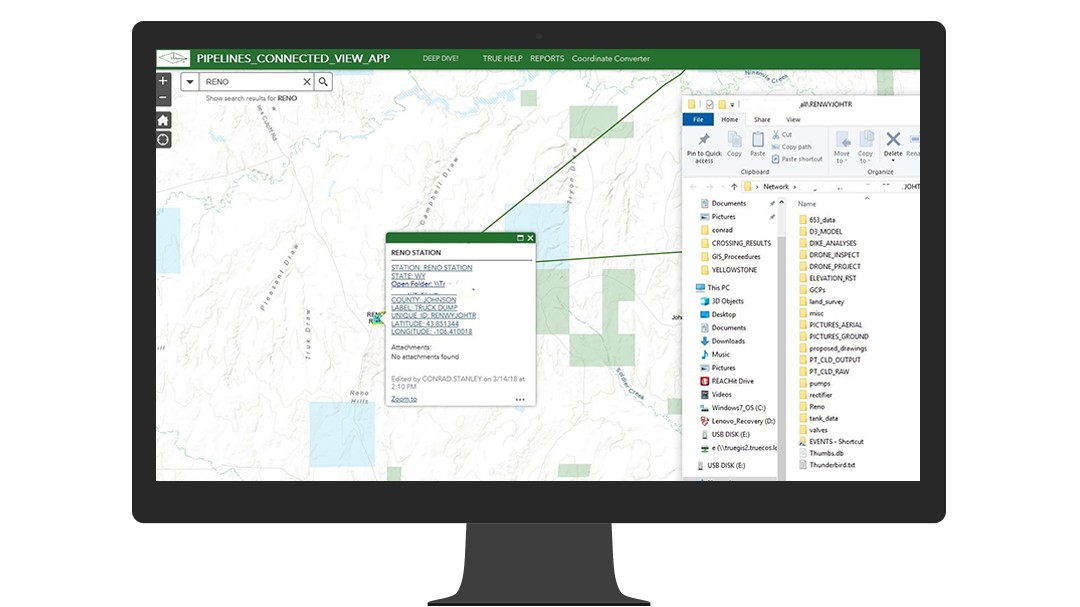
Task: Open CROSSING_RESULTS in navigation pane
Action: [x=741, y=243]
